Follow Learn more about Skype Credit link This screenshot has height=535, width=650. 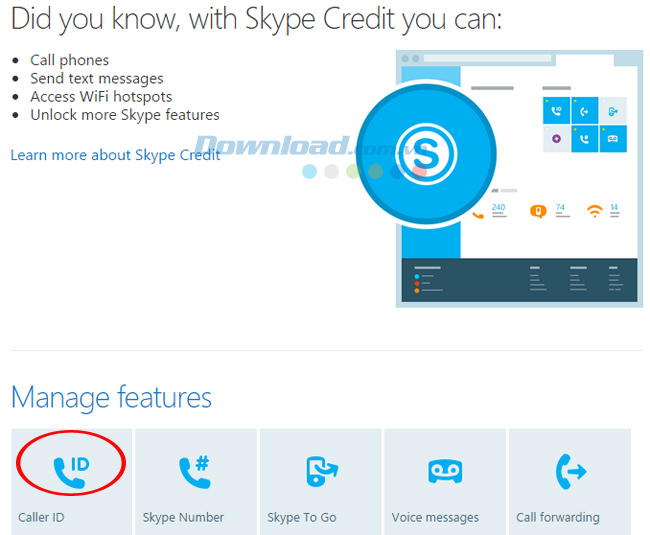pyautogui.click(x=115, y=155)
